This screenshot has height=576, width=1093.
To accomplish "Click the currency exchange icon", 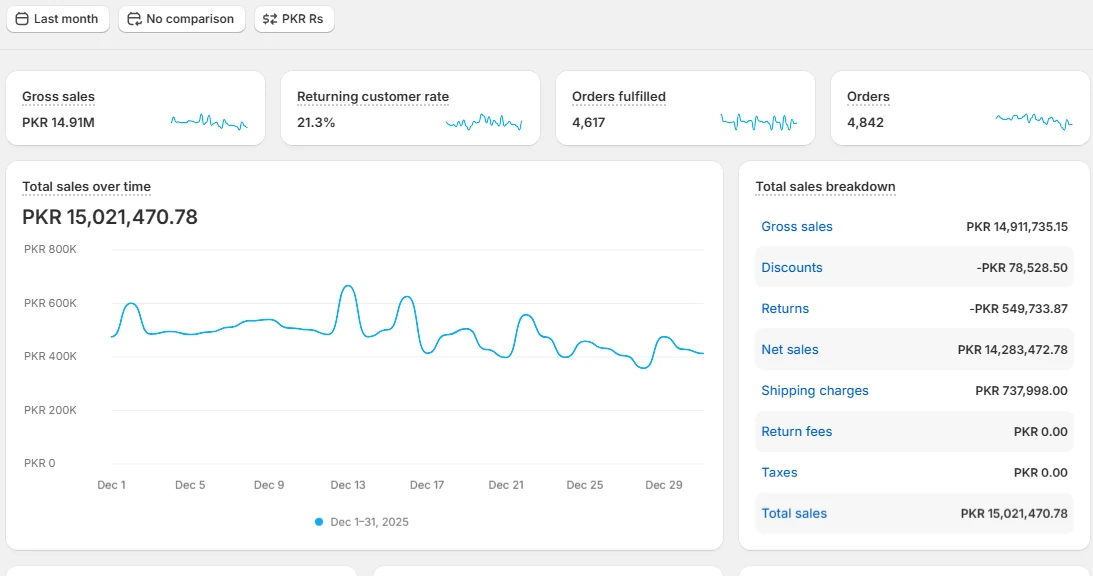I will pos(270,19).
